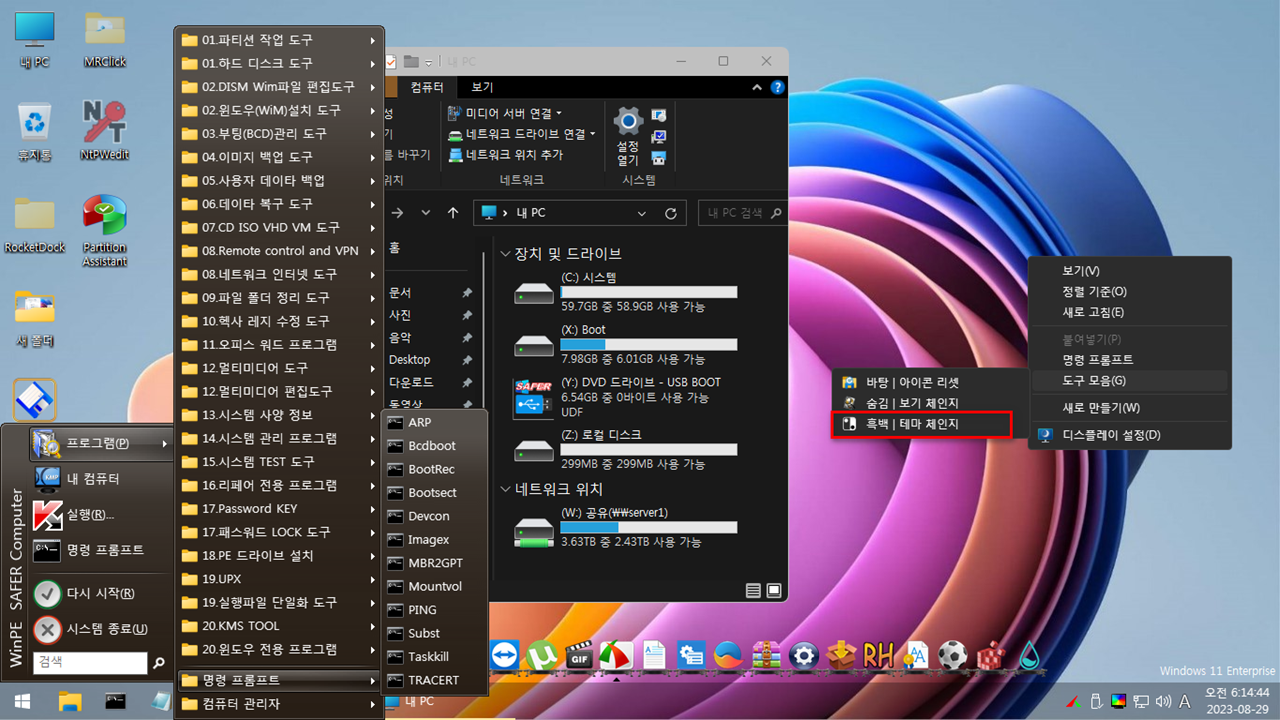Run PING from the command prompt submenu
This screenshot has height=720, width=1280.
click(x=435, y=610)
